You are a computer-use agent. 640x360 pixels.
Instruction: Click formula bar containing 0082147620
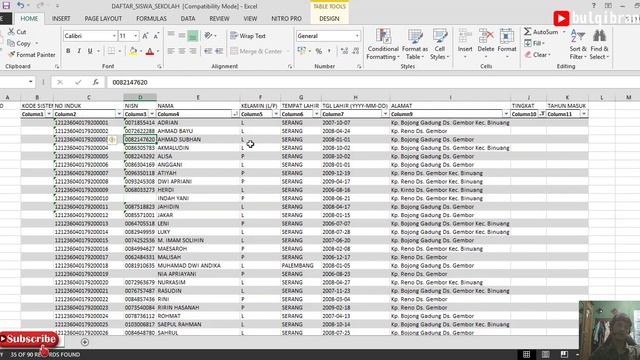click(x=372, y=82)
